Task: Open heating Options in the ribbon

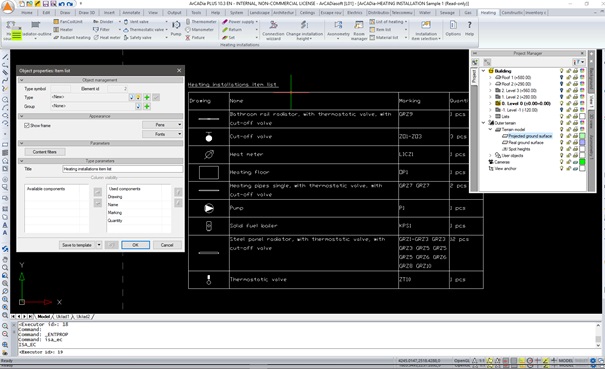Action: 453,29
